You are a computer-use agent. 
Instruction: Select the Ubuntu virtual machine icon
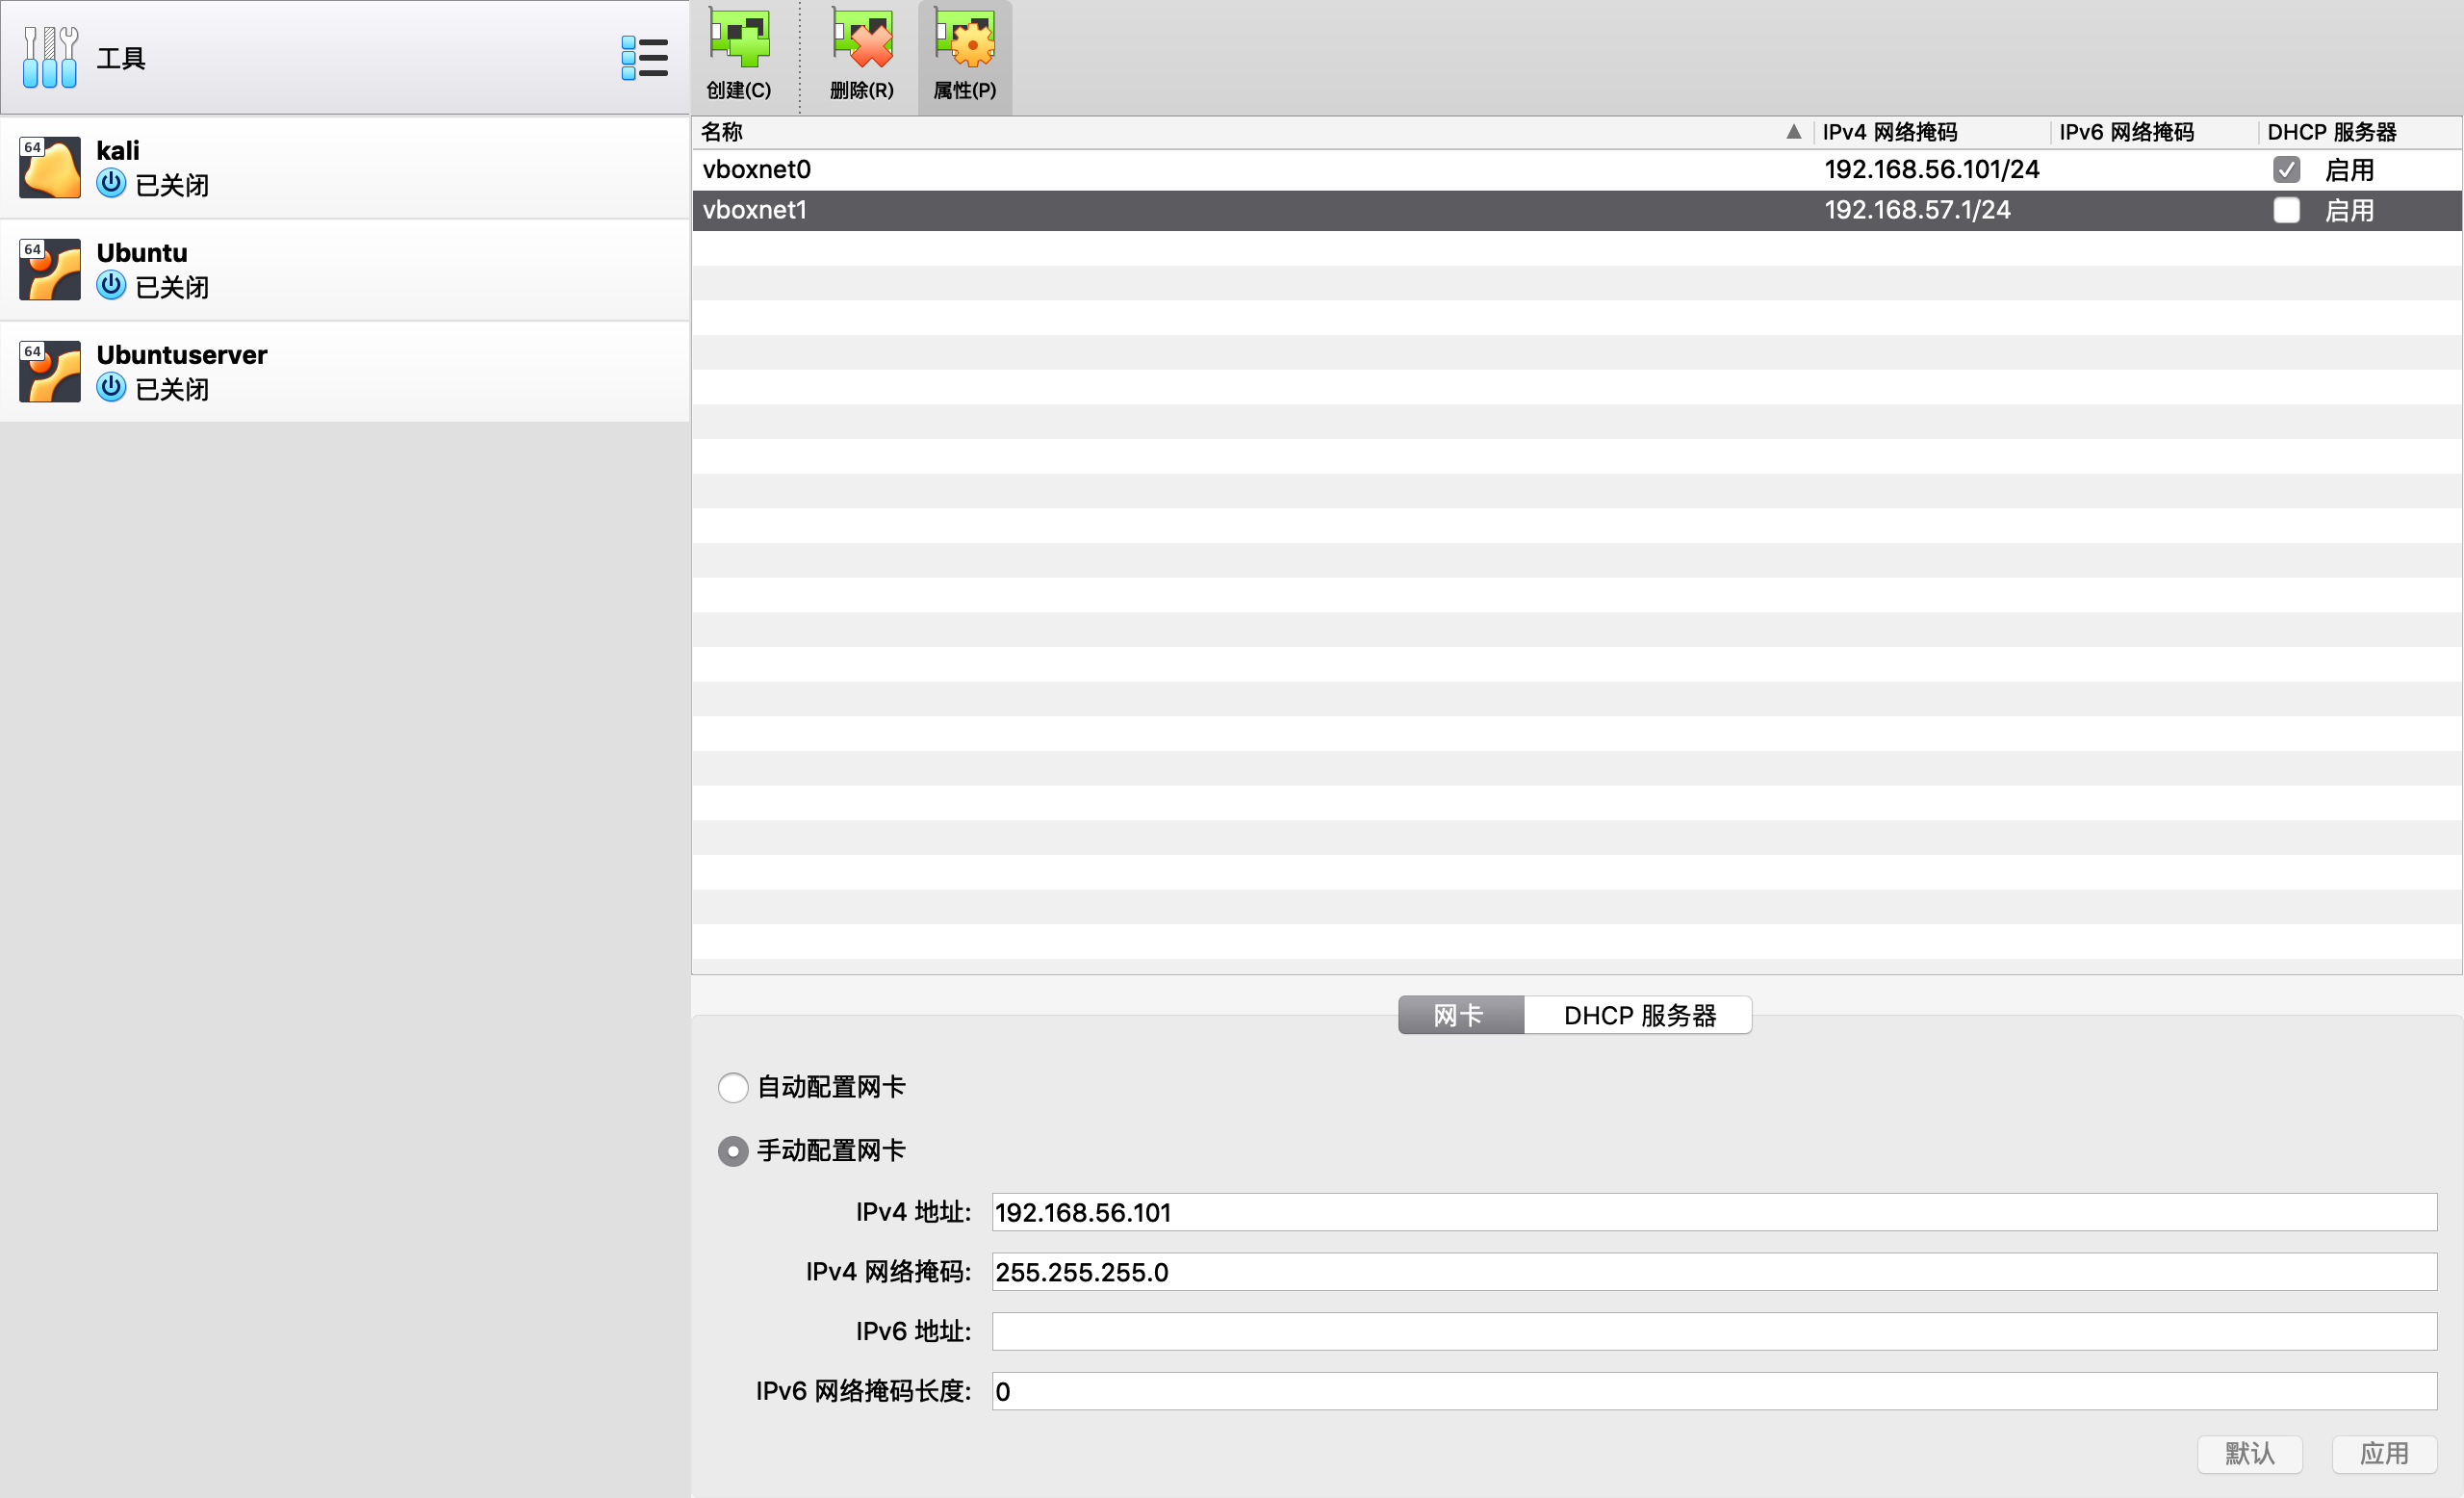49,269
